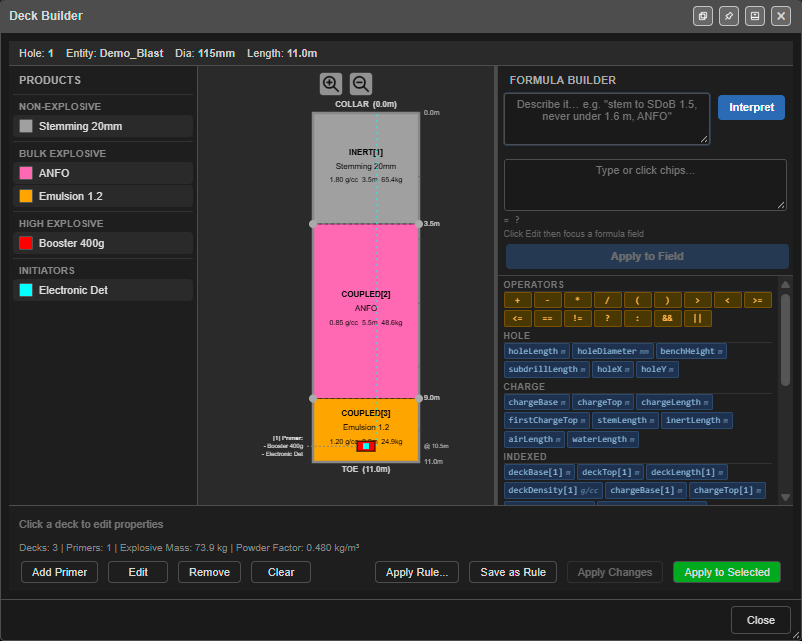Insert the deckTop[1] indexed chip
This screenshot has height=641, width=802.
tap(610, 472)
